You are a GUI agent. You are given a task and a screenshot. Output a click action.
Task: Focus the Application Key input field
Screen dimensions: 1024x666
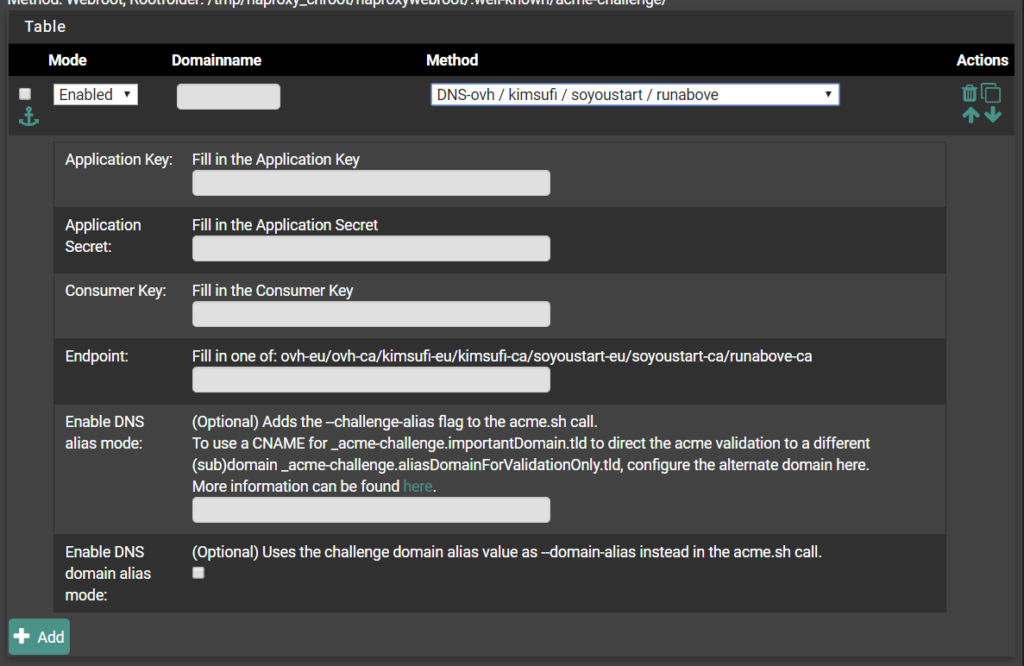[371, 183]
